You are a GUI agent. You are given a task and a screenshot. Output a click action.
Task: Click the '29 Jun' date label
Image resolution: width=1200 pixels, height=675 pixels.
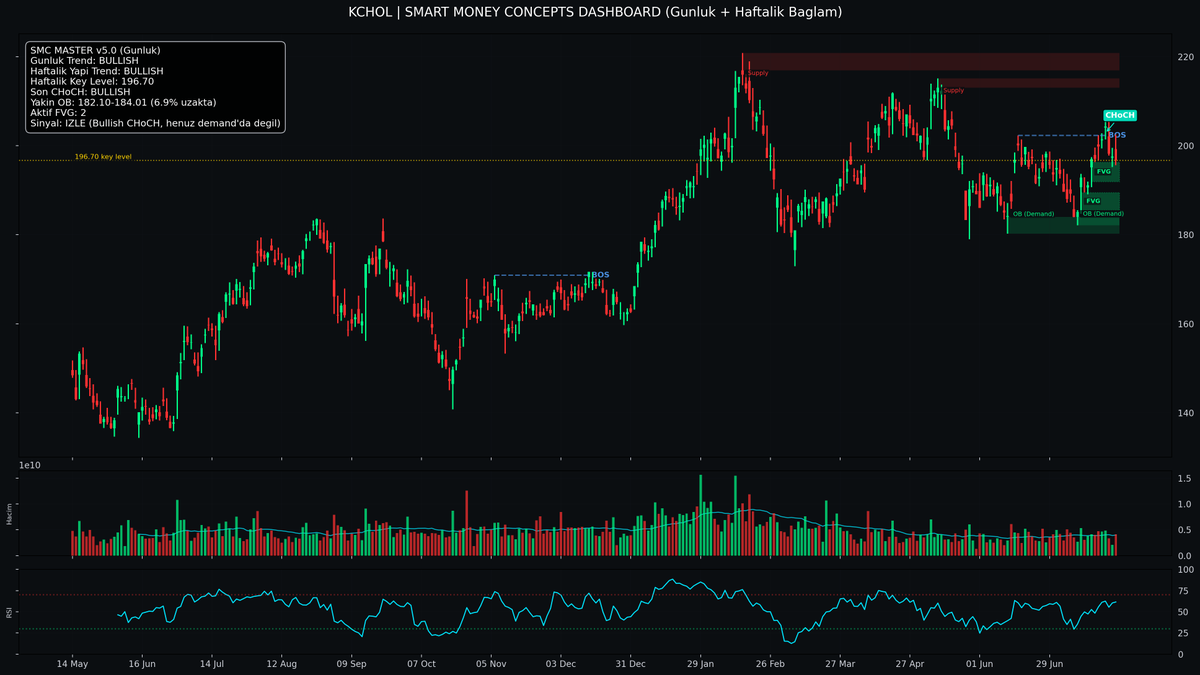click(x=1050, y=663)
